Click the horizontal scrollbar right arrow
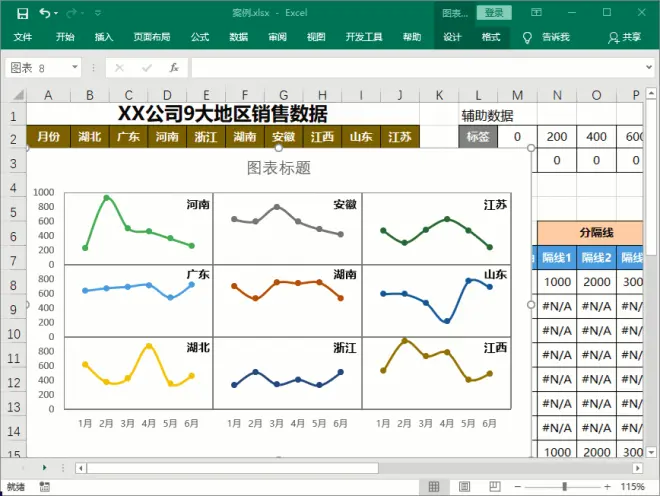 [638, 468]
